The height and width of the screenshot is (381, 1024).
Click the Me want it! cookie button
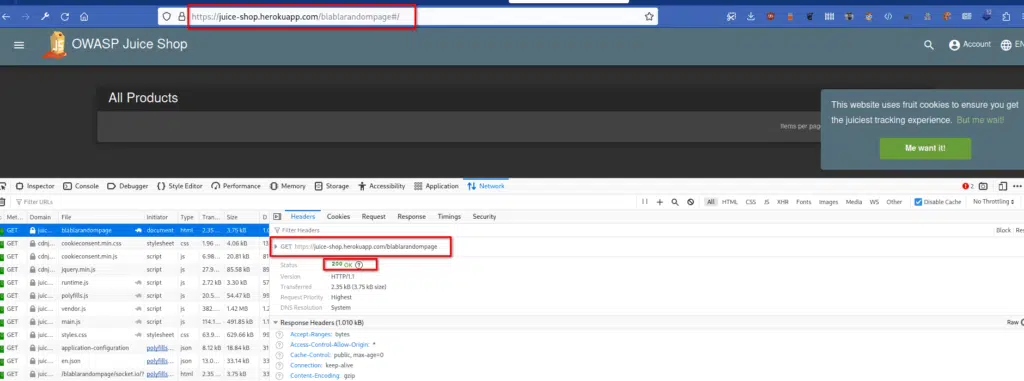tap(925, 148)
